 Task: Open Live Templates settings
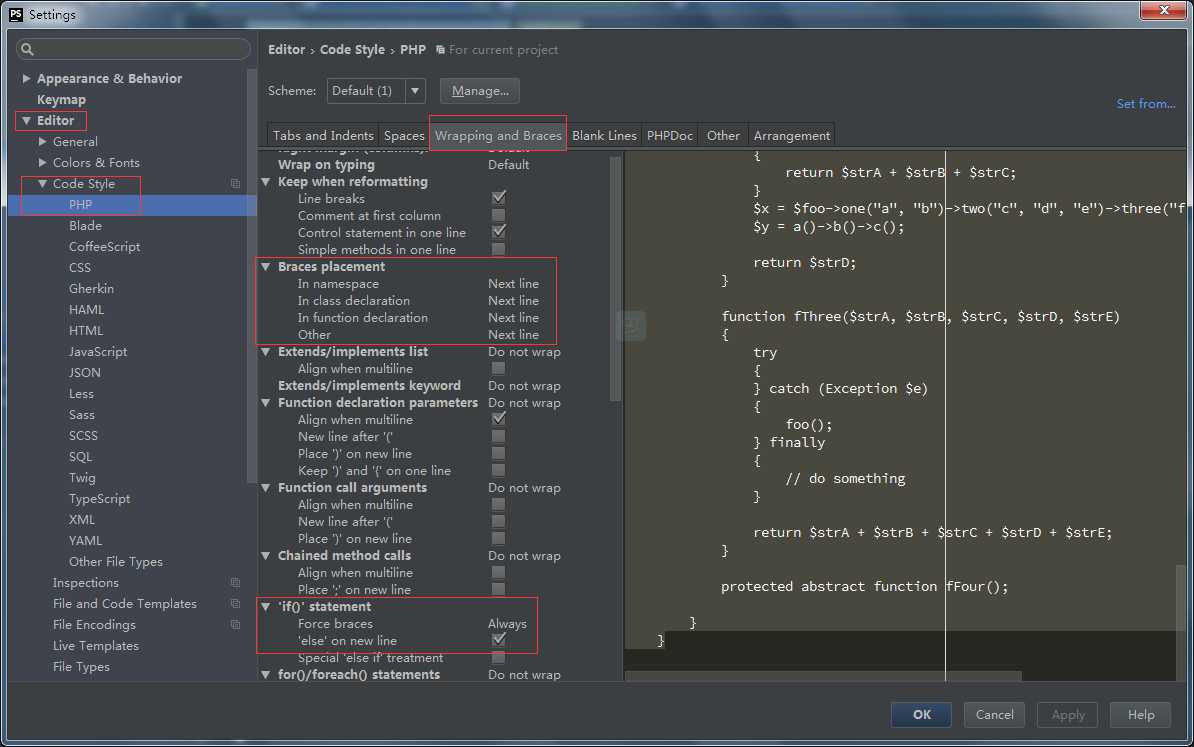(x=95, y=646)
